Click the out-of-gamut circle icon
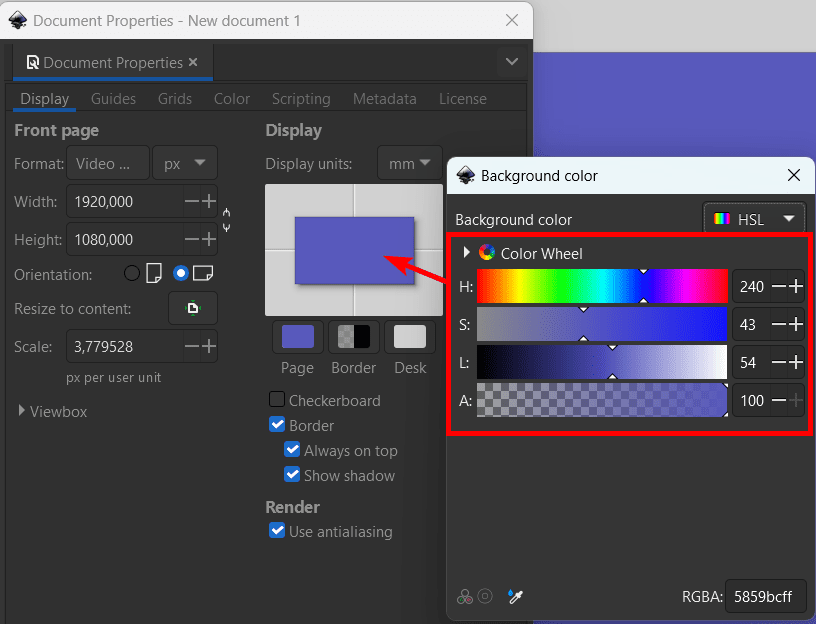Screen dimensions: 816x624 (484, 596)
